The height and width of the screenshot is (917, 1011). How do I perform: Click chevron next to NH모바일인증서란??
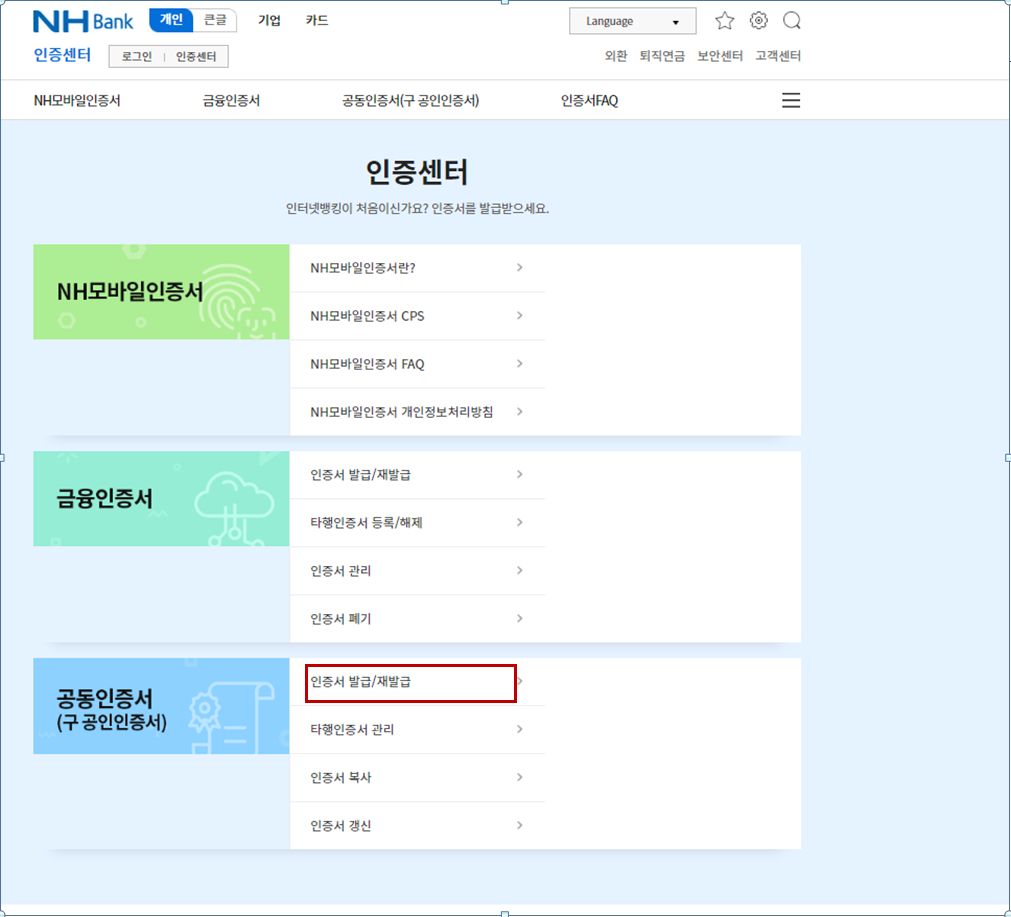click(x=520, y=268)
